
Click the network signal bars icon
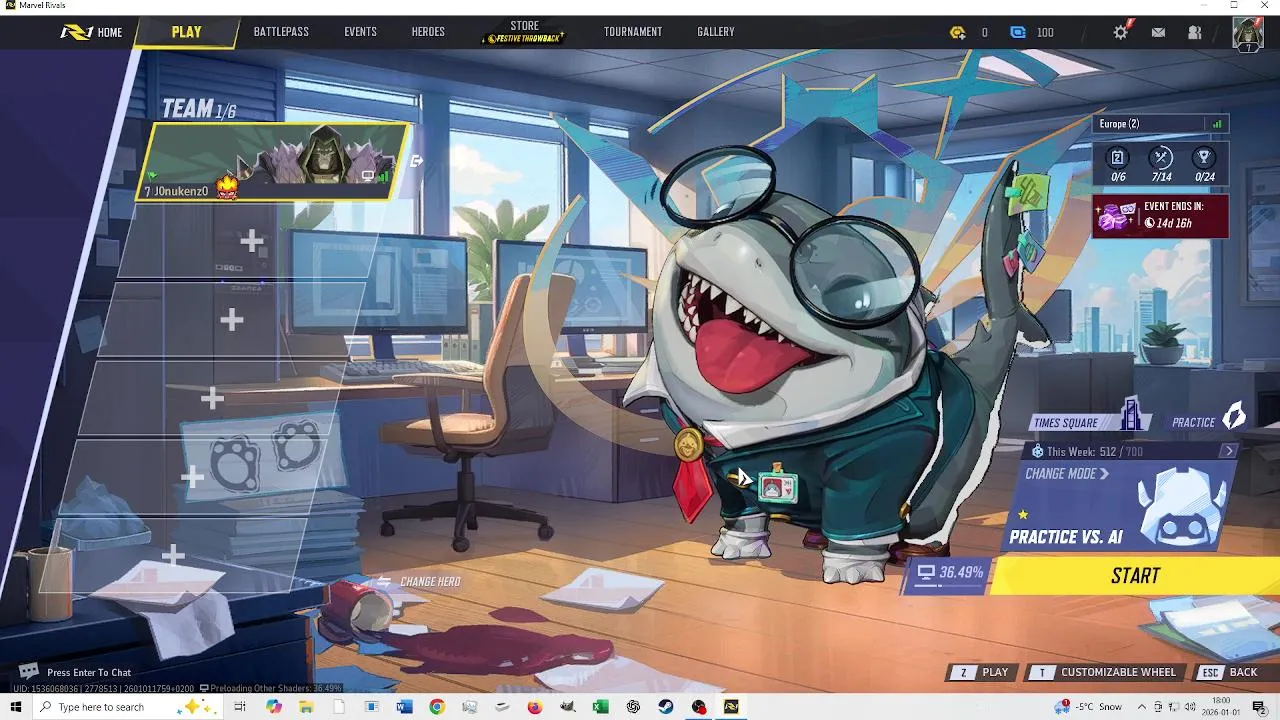(1217, 124)
